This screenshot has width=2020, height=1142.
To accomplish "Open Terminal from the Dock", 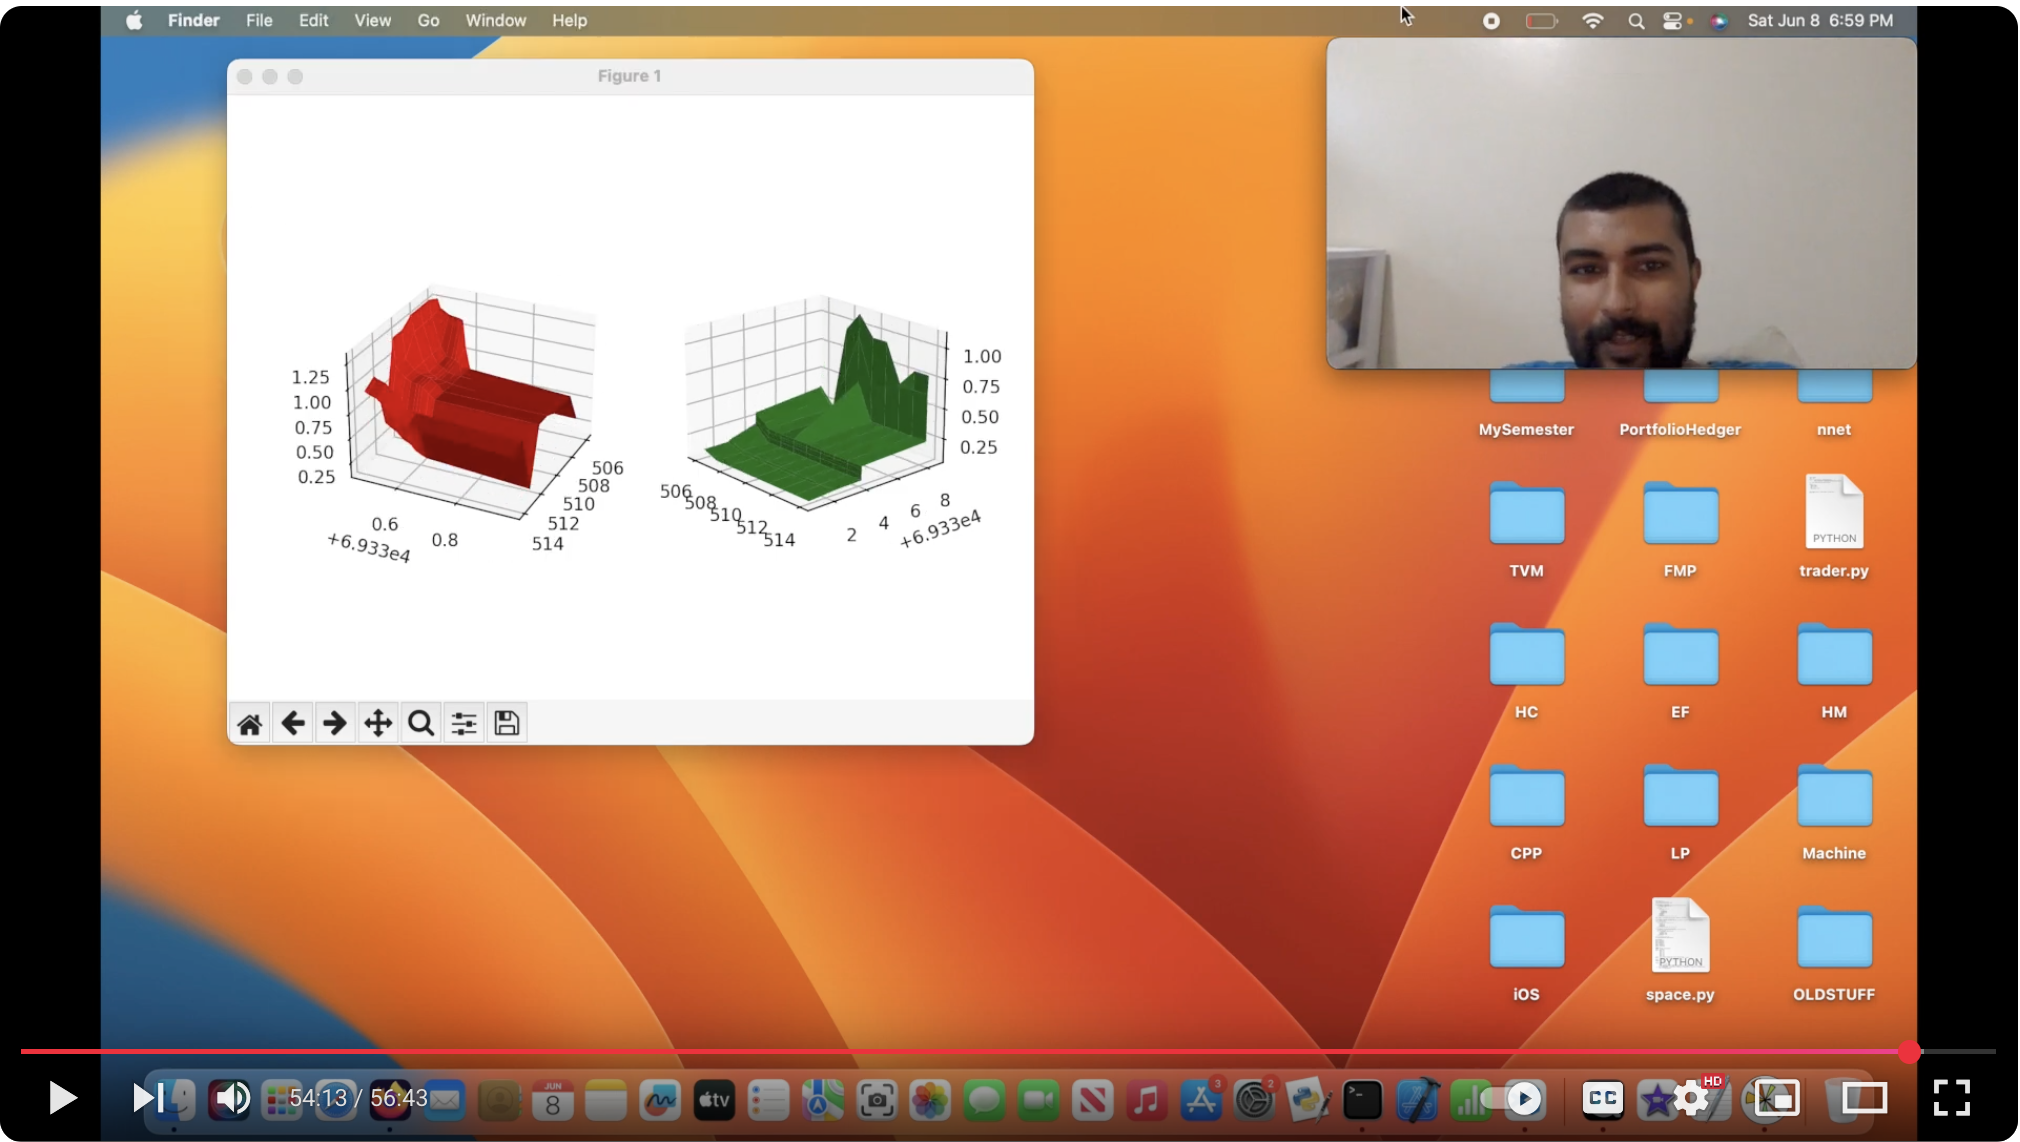I will tap(1362, 1101).
